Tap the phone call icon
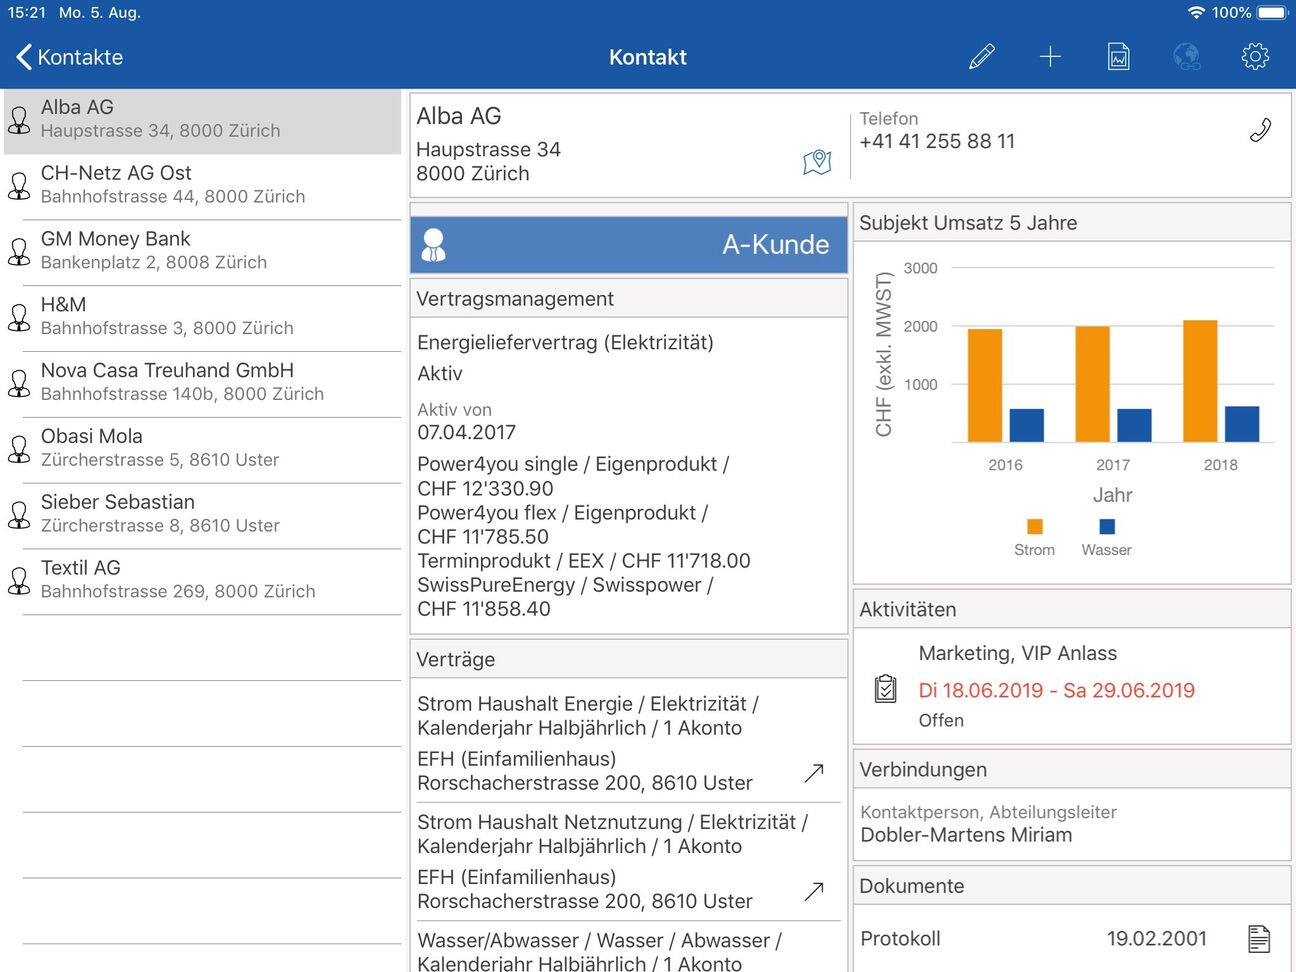This screenshot has height=972, width=1296. [x=1260, y=130]
